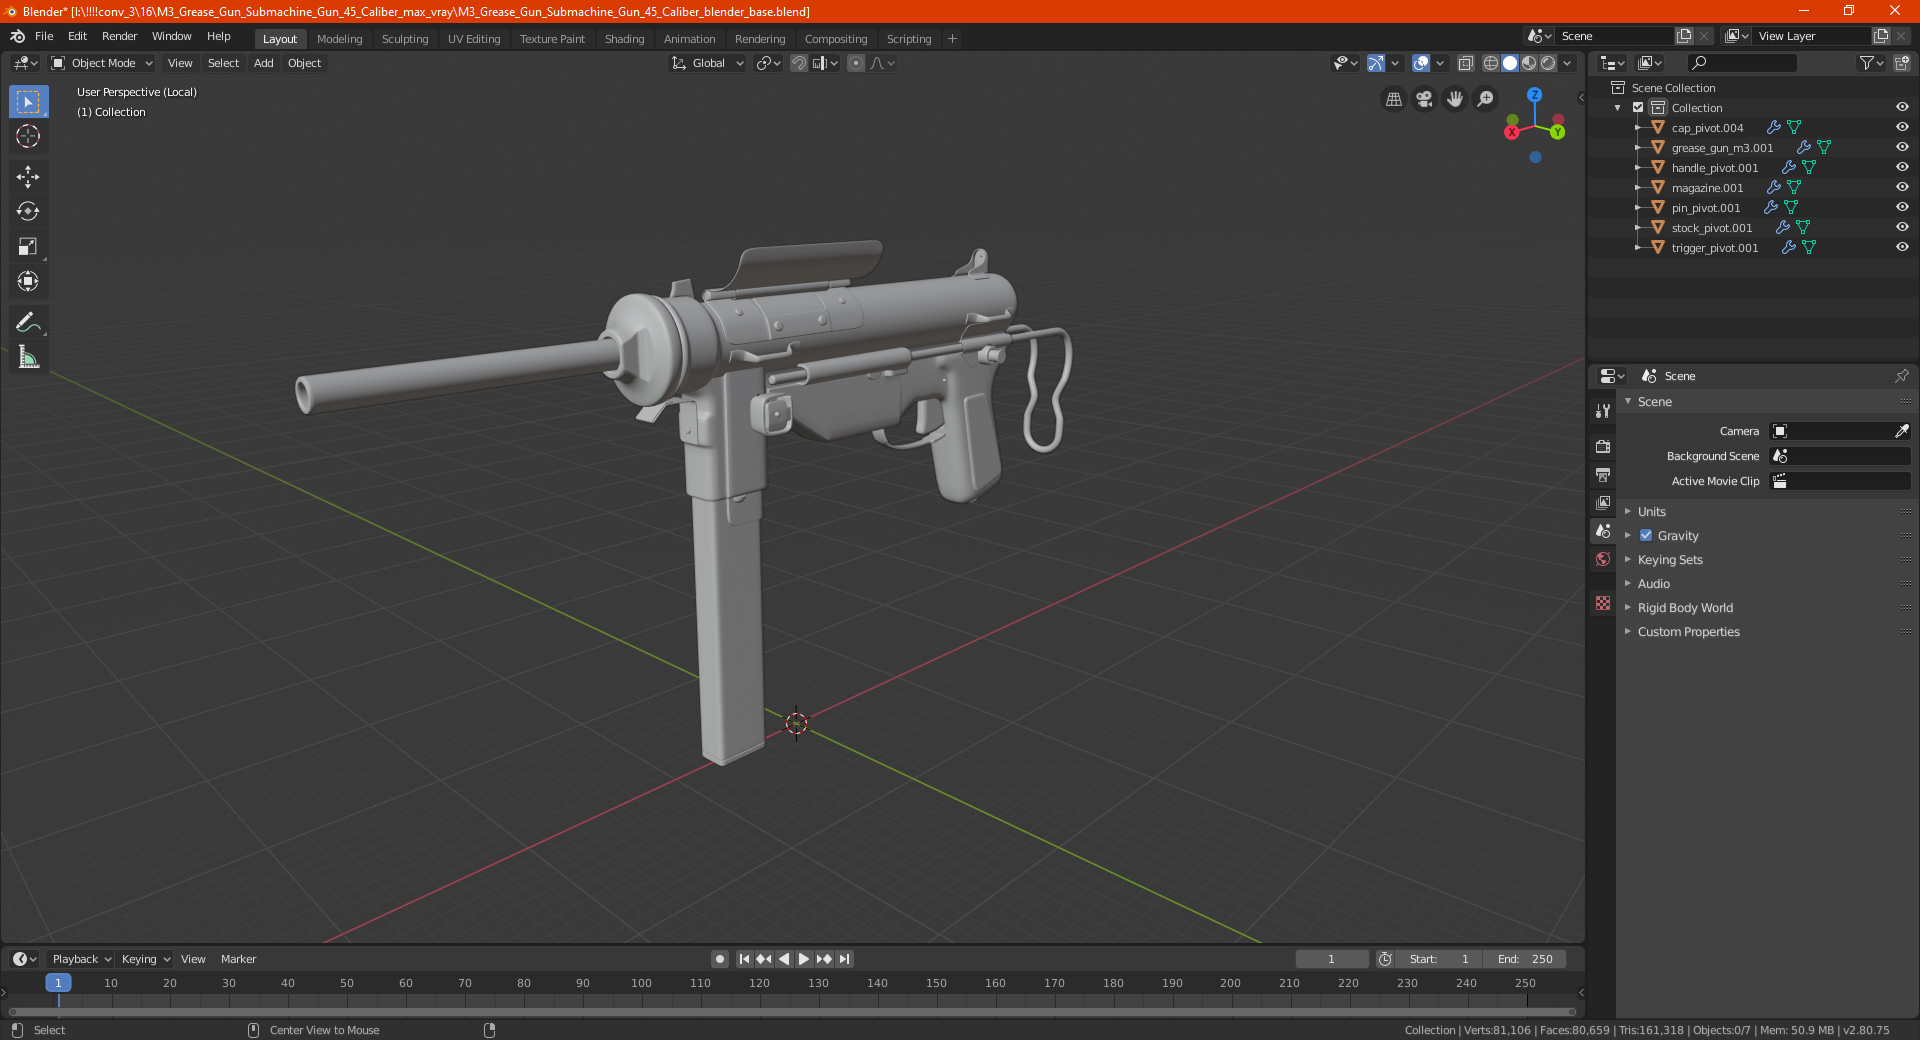Click the outliner search field
Screen dimensions: 1920x1040
pos(1741,63)
